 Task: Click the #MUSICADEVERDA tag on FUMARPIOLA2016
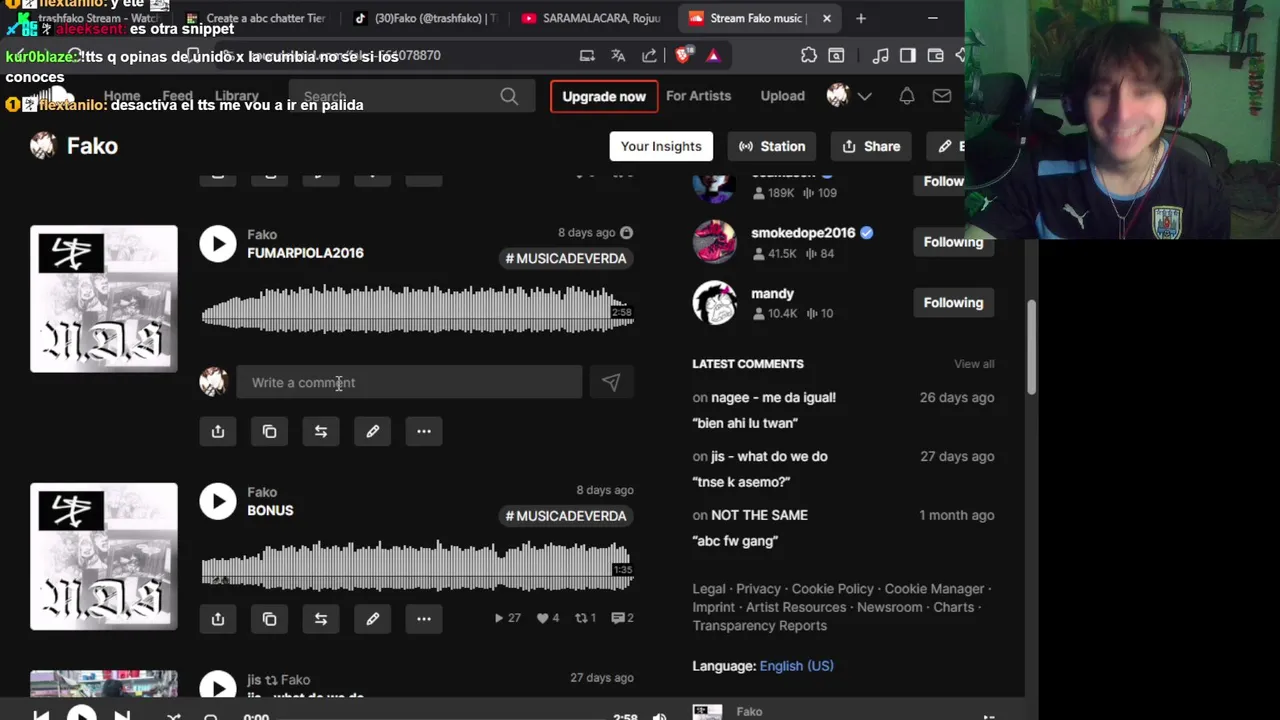566,258
